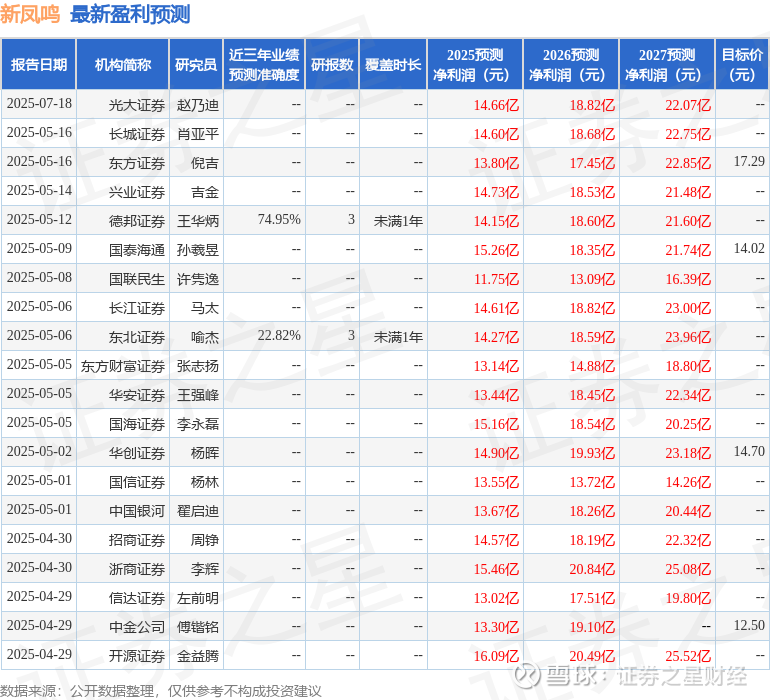Click 14.73亿 in 兴业证券 row
Image resolution: width=770 pixels, height=700 pixels.
[496, 192]
